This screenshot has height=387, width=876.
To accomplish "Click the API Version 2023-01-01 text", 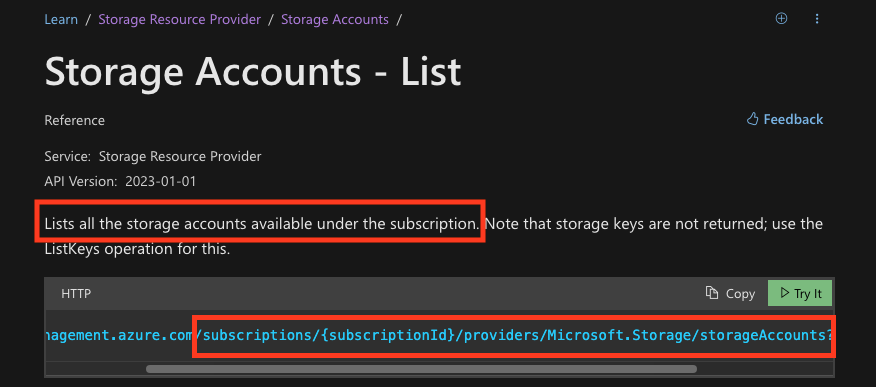I will click(x=120, y=181).
